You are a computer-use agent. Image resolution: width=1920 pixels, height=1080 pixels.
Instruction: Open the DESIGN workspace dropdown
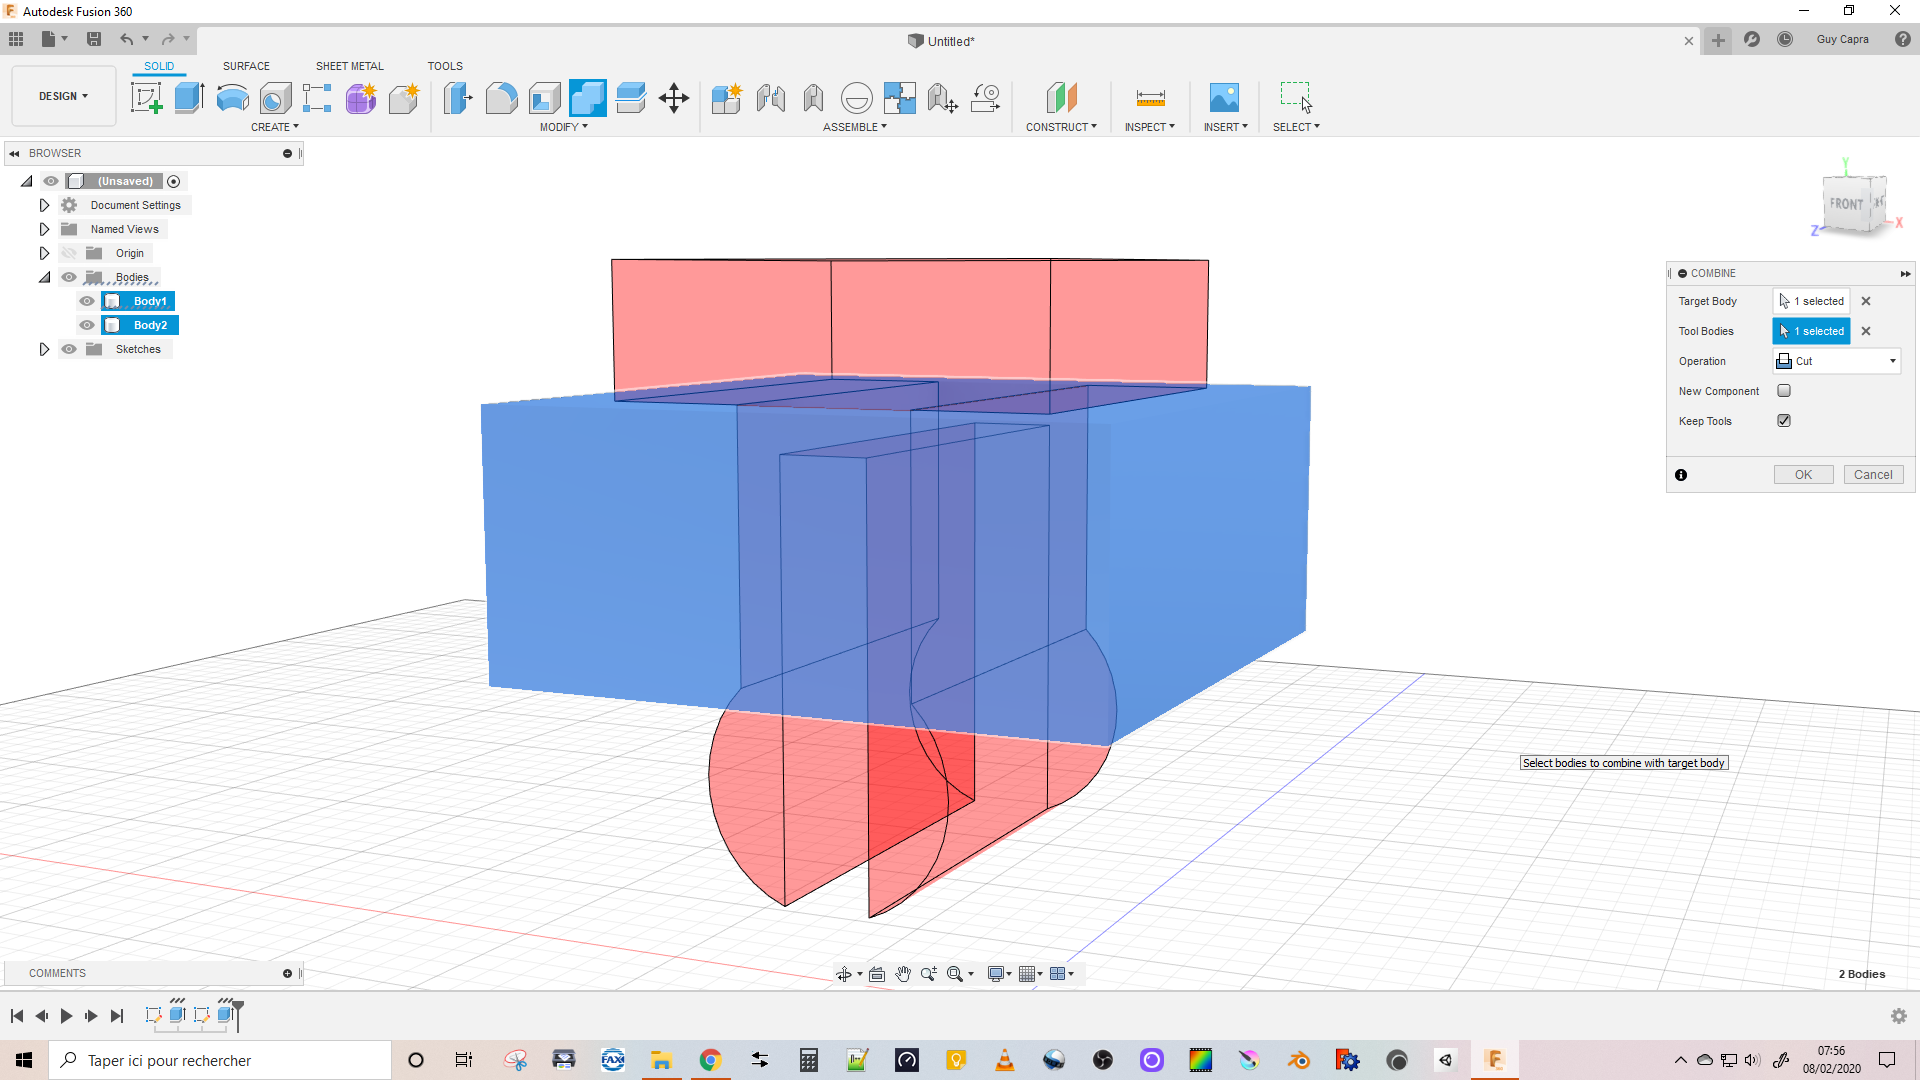[x=63, y=96]
